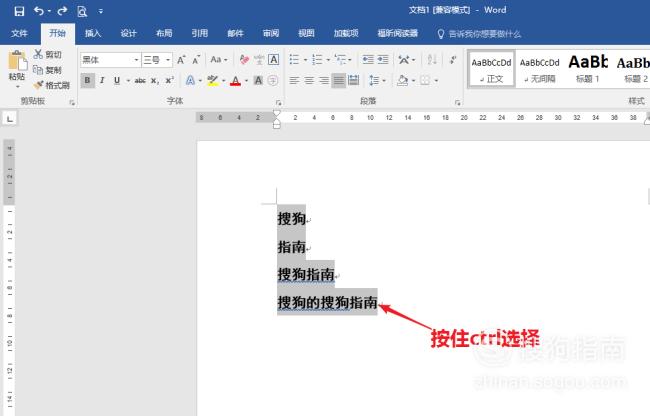Screen dimensions: 650x416
Task: Apply multilevel list
Action: [x=340, y=60]
